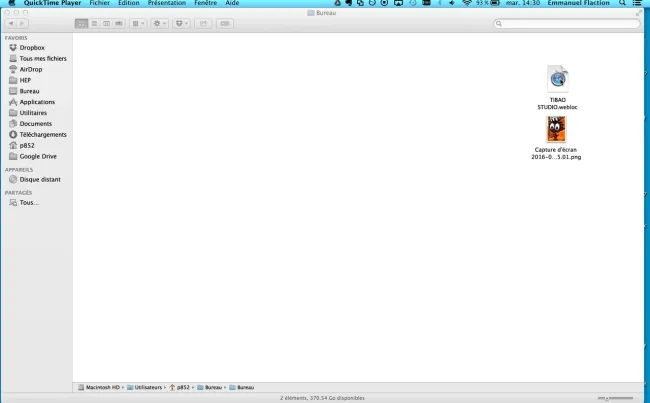Open Applications from the sidebar

tap(36, 102)
